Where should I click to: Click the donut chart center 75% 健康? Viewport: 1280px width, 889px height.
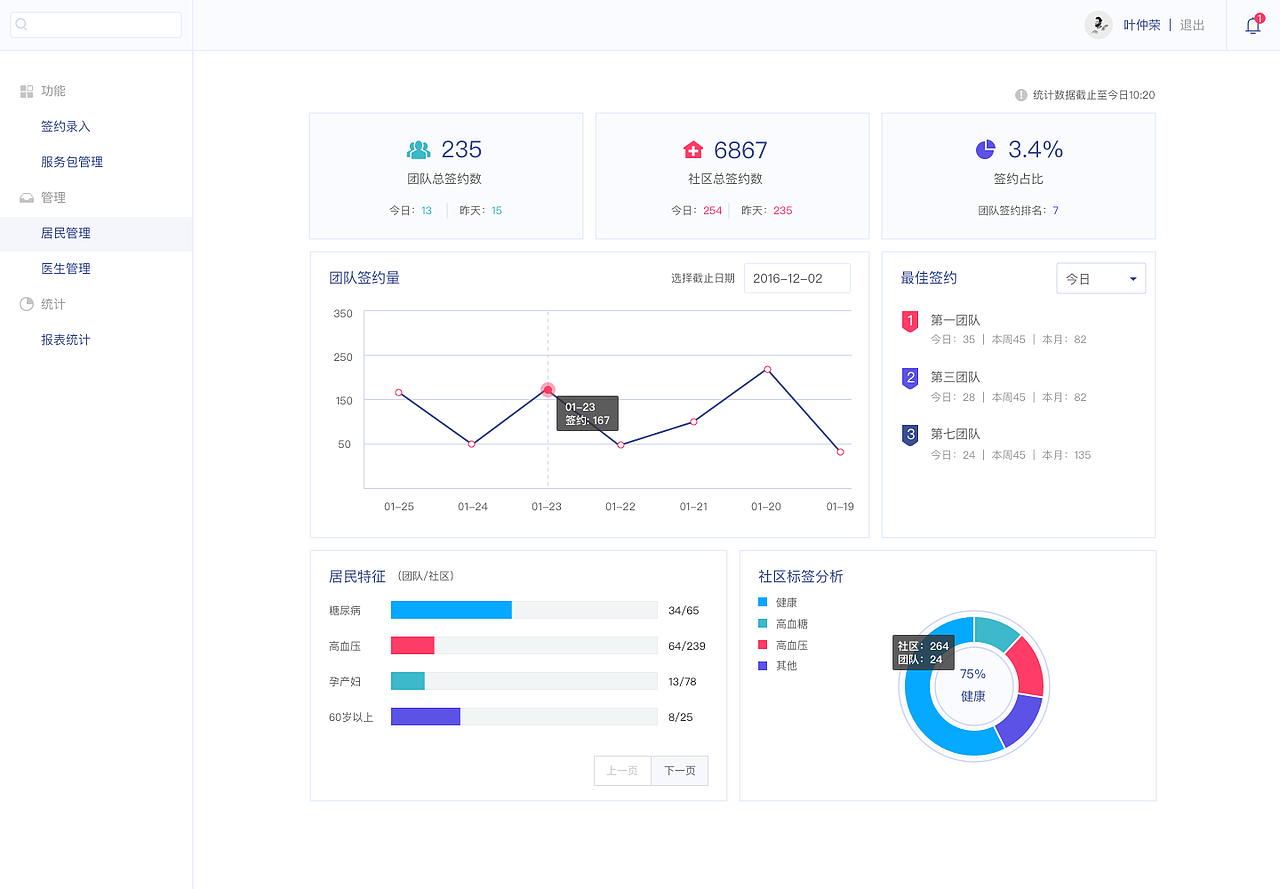[x=973, y=685]
